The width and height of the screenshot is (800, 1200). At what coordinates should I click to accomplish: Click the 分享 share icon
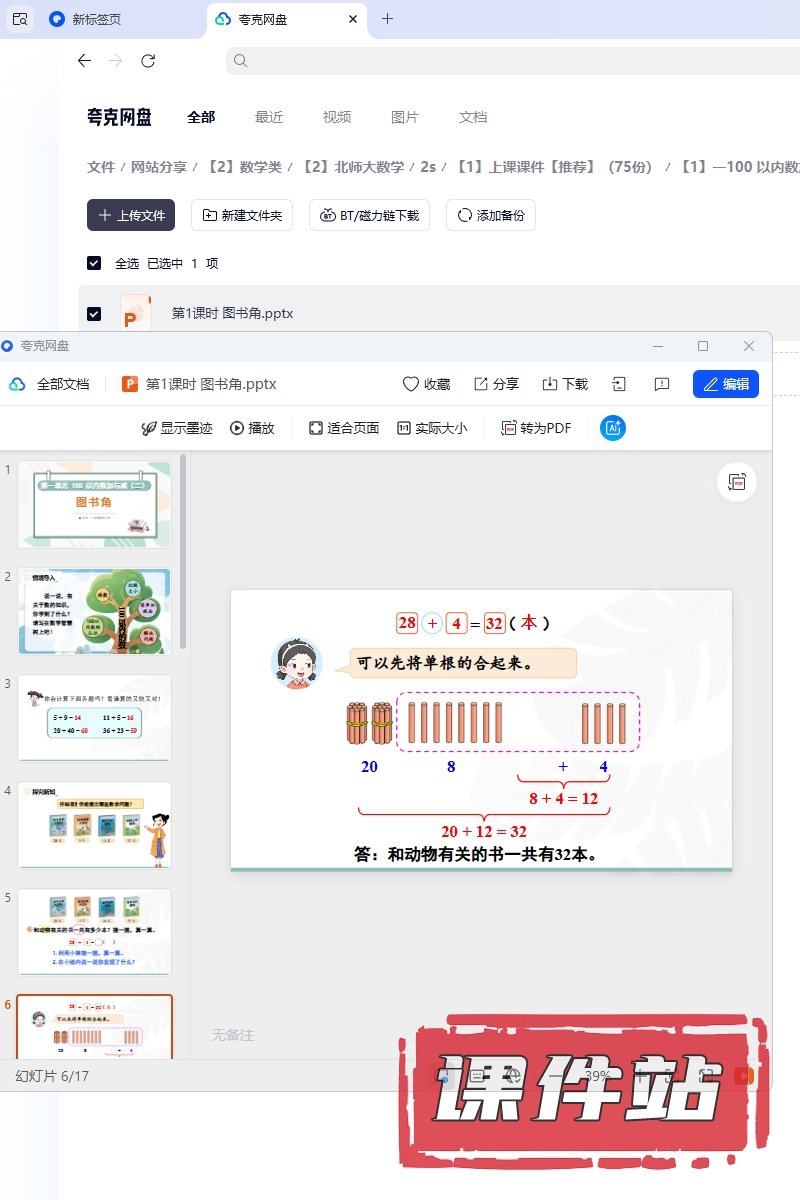[481, 384]
